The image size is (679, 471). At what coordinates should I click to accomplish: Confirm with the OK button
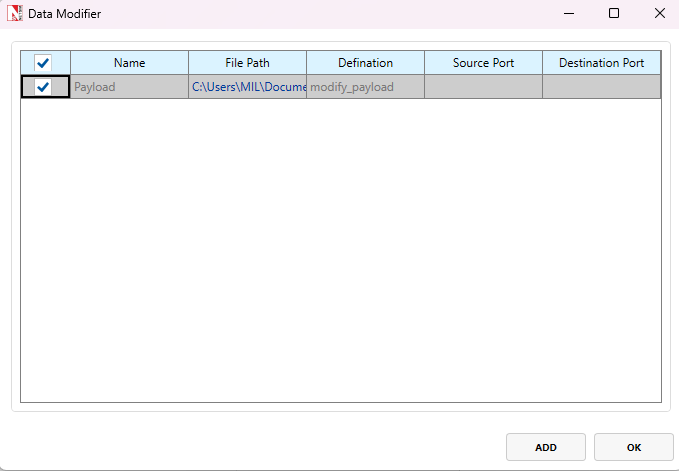(x=633, y=447)
